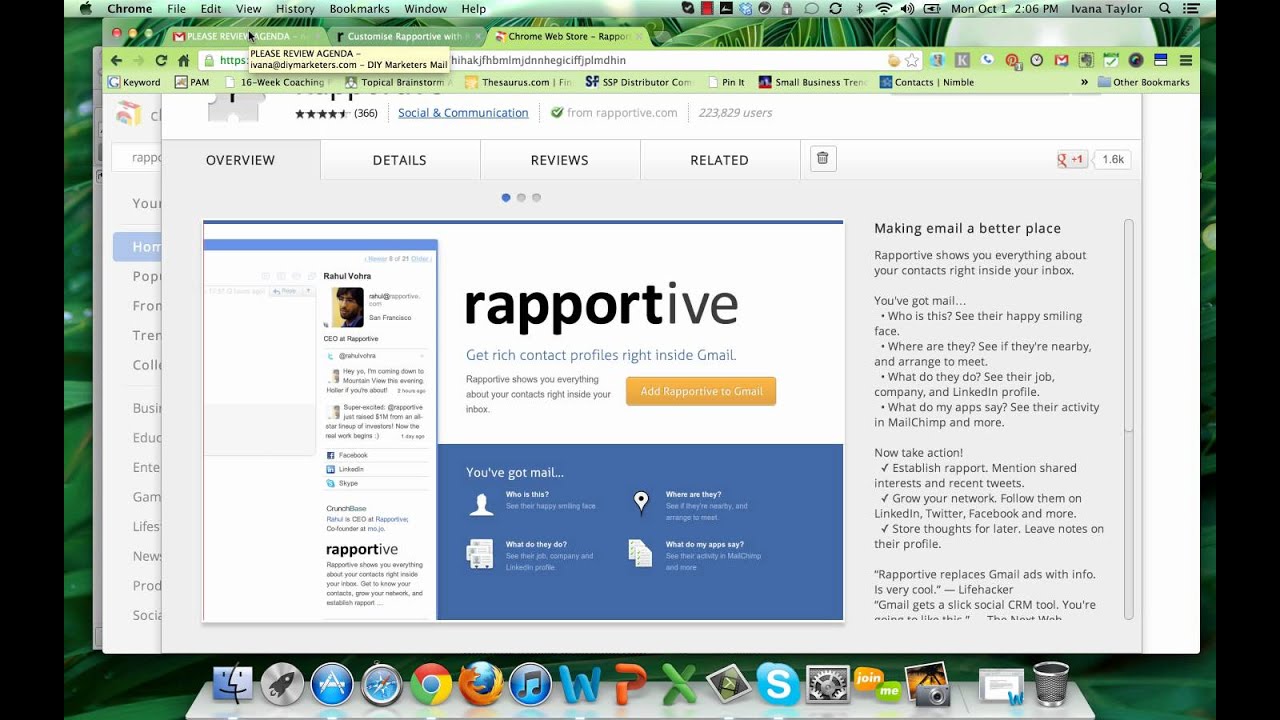Select the first carousel dot

506,198
